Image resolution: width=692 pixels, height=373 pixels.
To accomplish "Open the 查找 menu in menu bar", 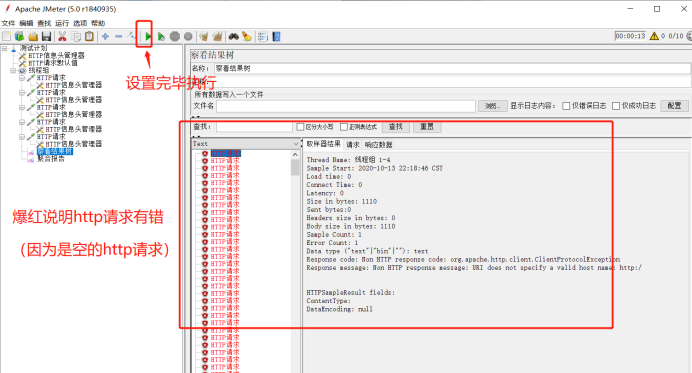I will [44, 23].
